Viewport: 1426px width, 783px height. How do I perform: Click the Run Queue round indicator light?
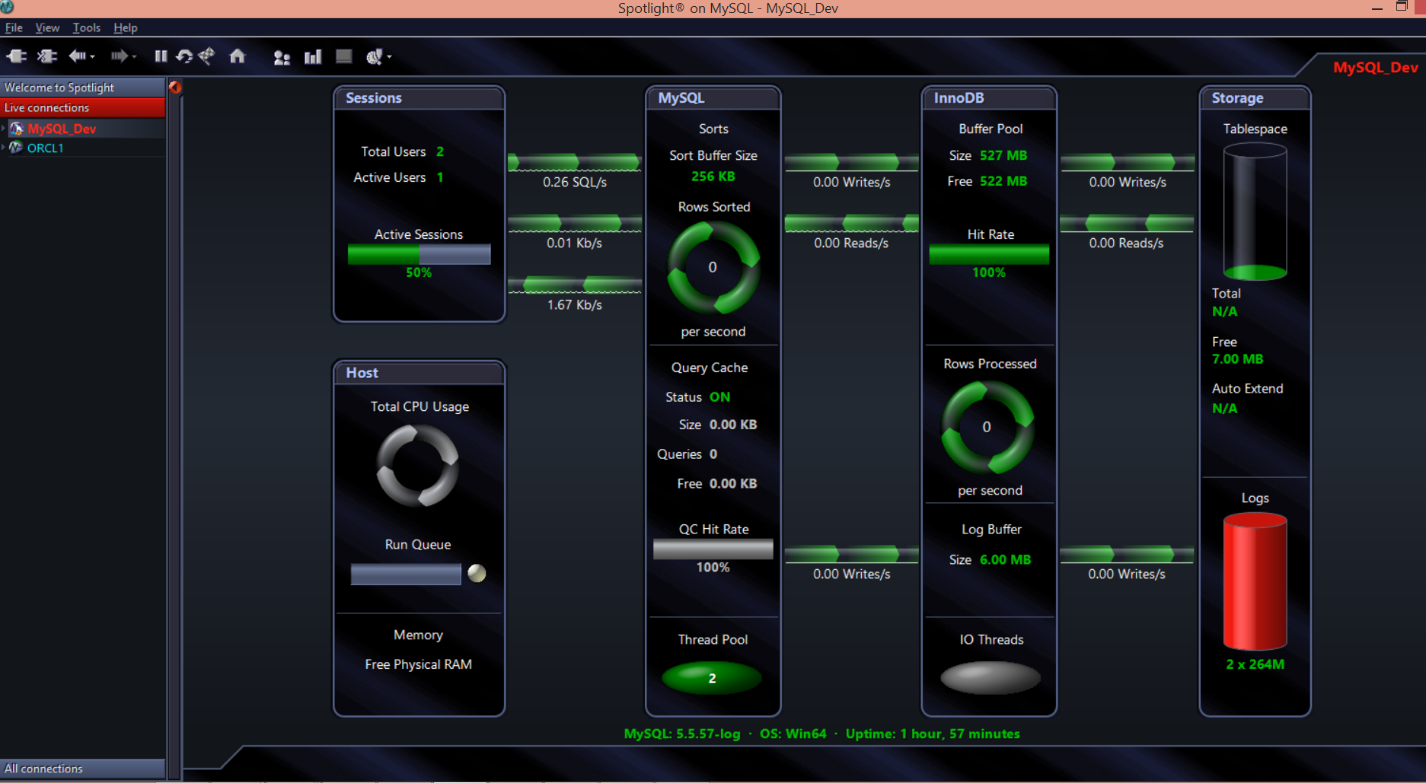pyautogui.click(x=478, y=573)
